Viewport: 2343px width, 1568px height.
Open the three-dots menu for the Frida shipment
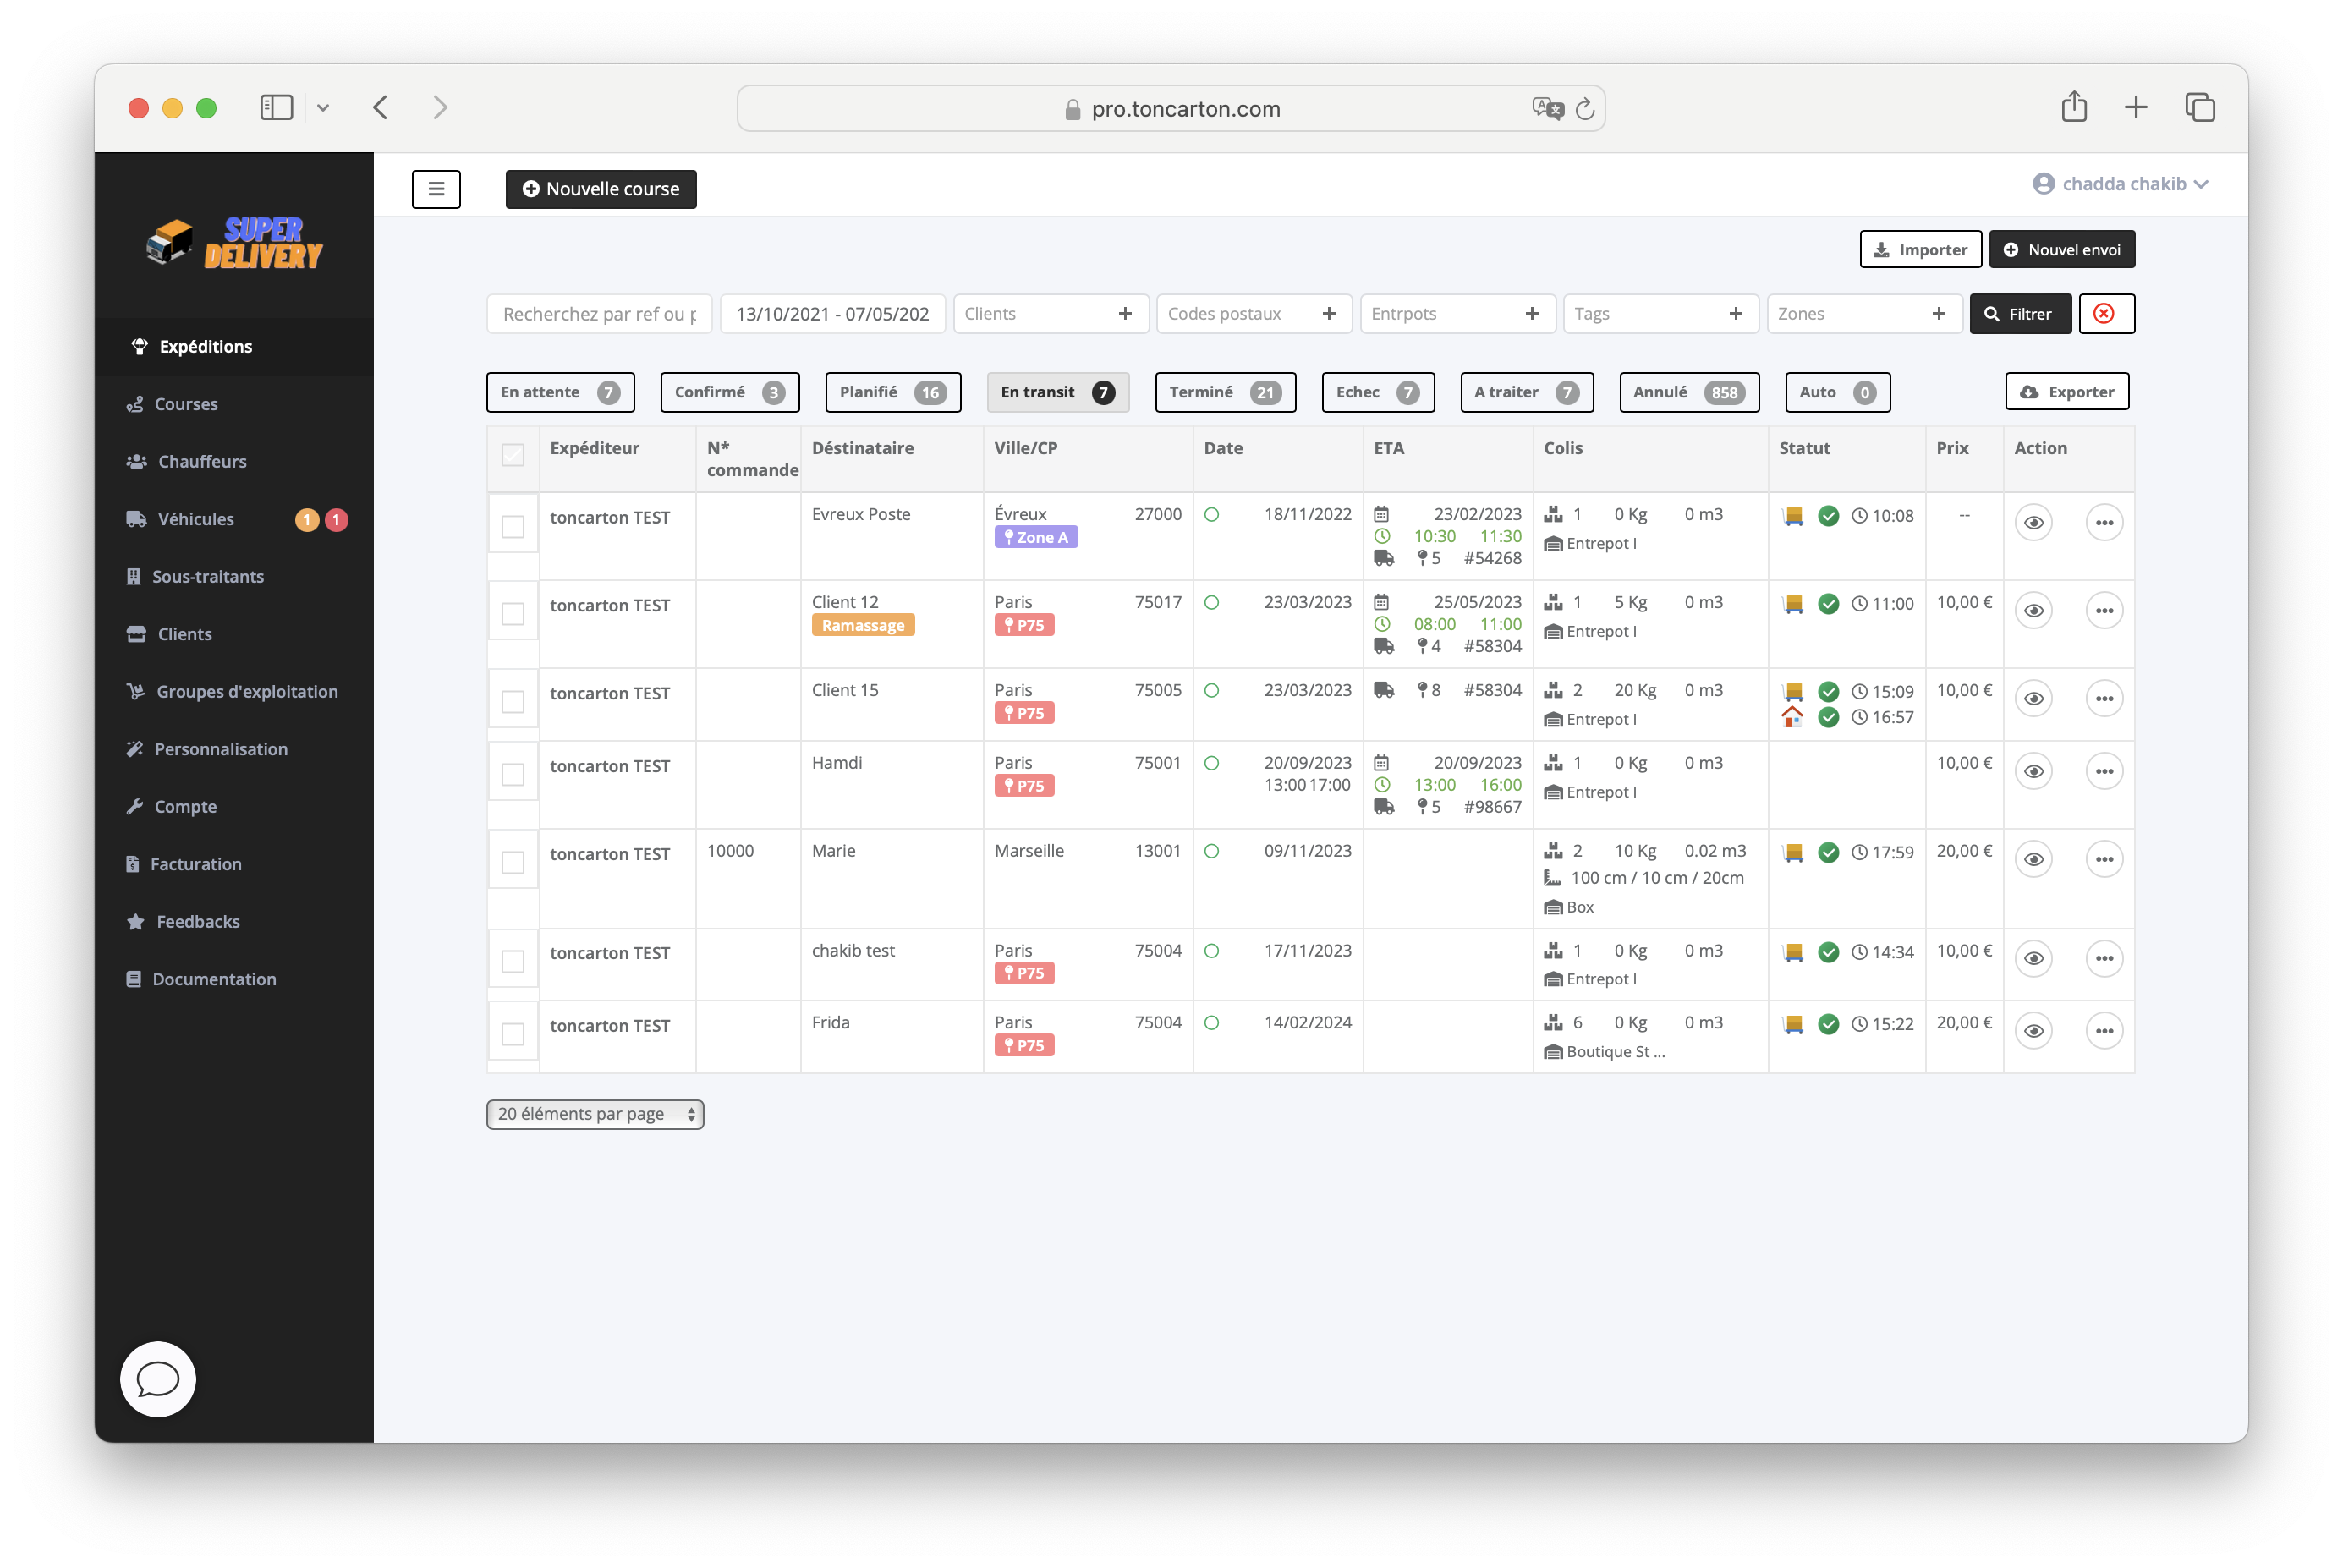coord(2104,1031)
